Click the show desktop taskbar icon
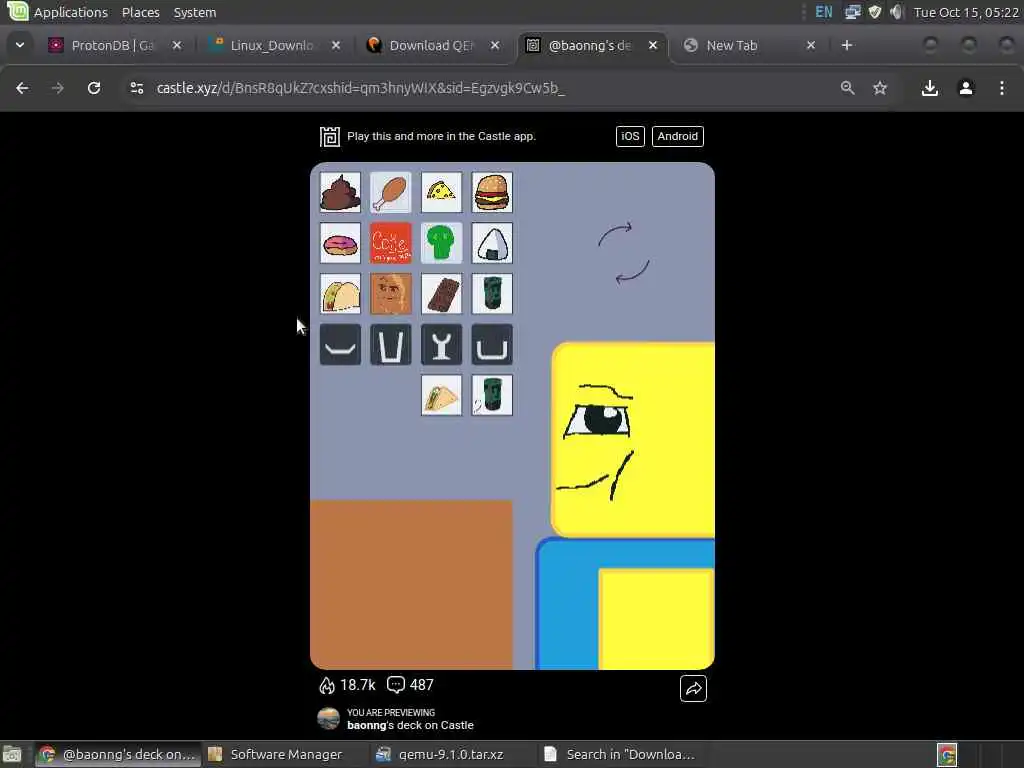Viewport: 1024px width, 768px height. pyautogui.click(x=12, y=755)
